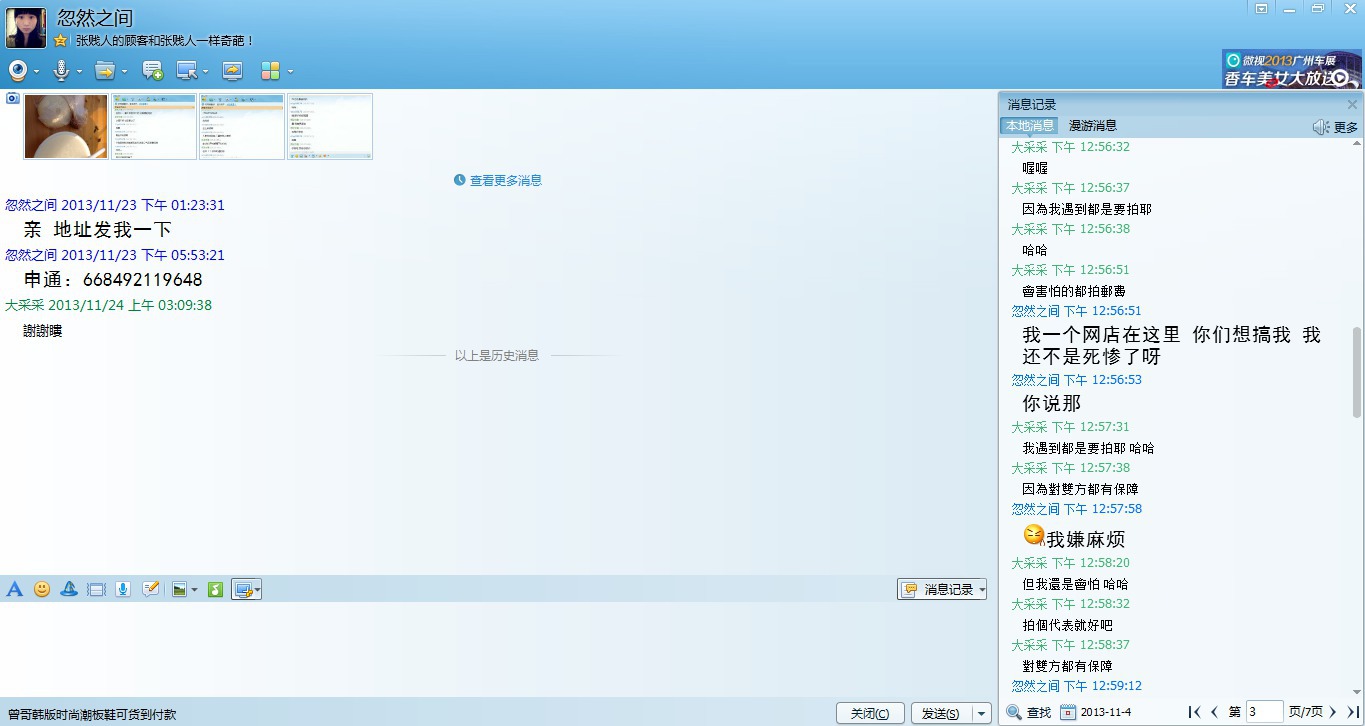Create a discussion group with the chat-plus icon

click(x=152, y=70)
